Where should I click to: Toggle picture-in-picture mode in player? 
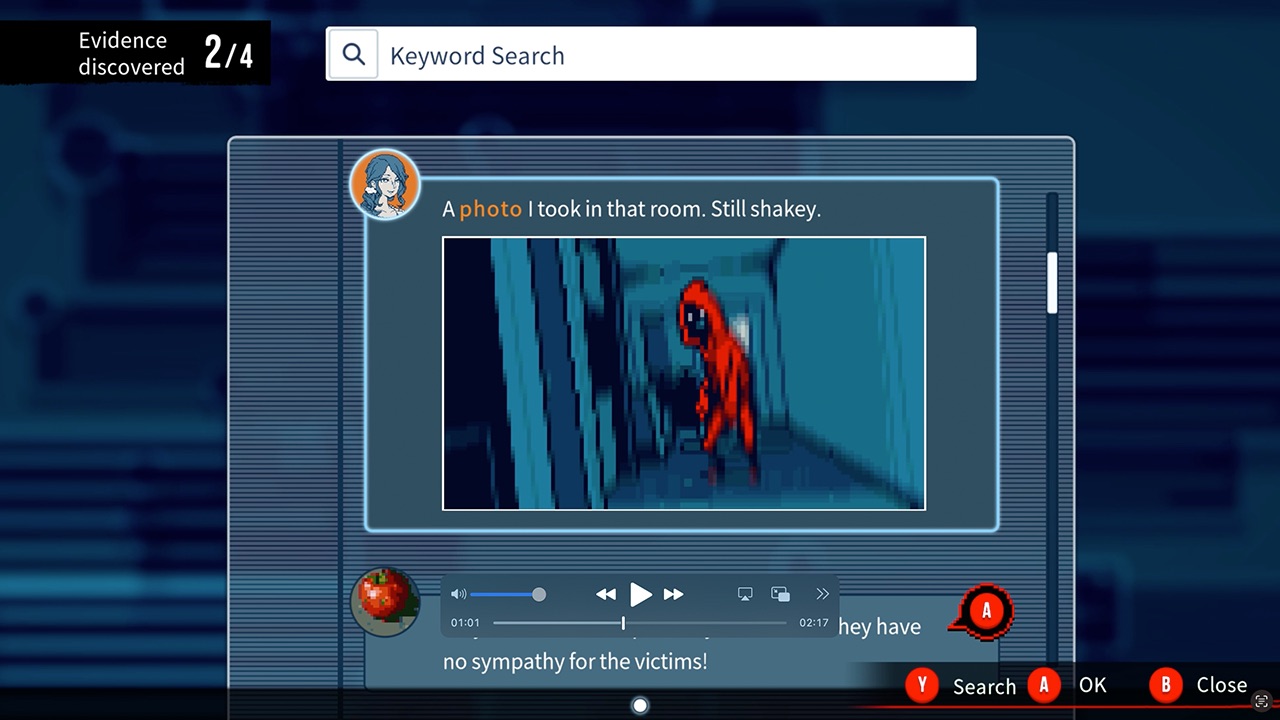point(781,594)
